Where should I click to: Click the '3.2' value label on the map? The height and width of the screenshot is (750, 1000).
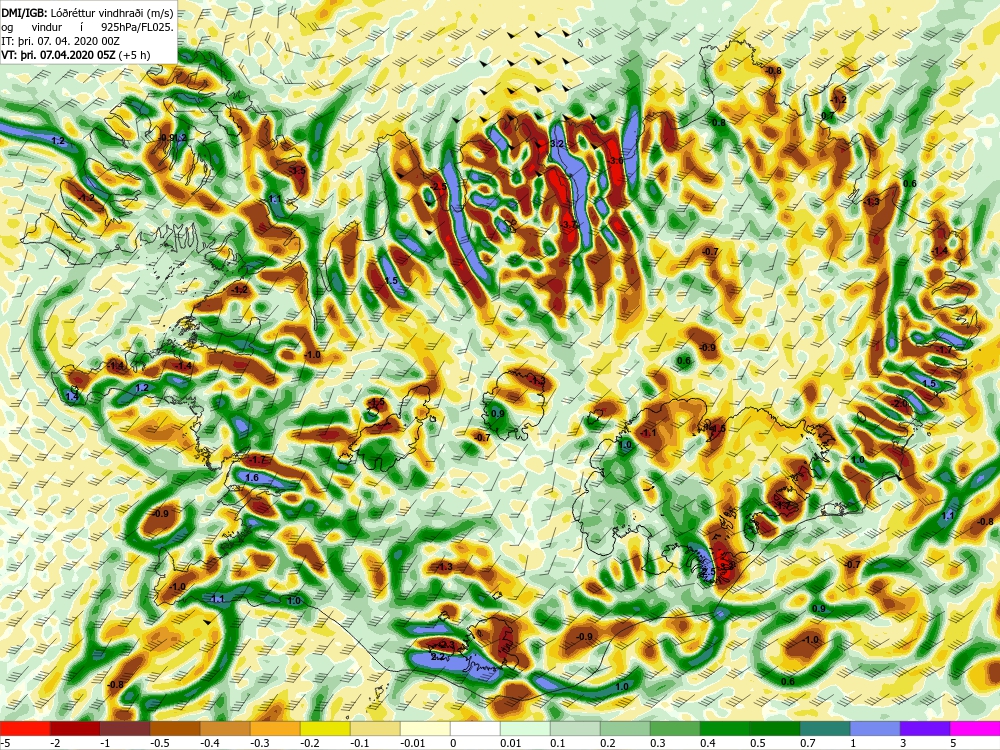click(557, 144)
